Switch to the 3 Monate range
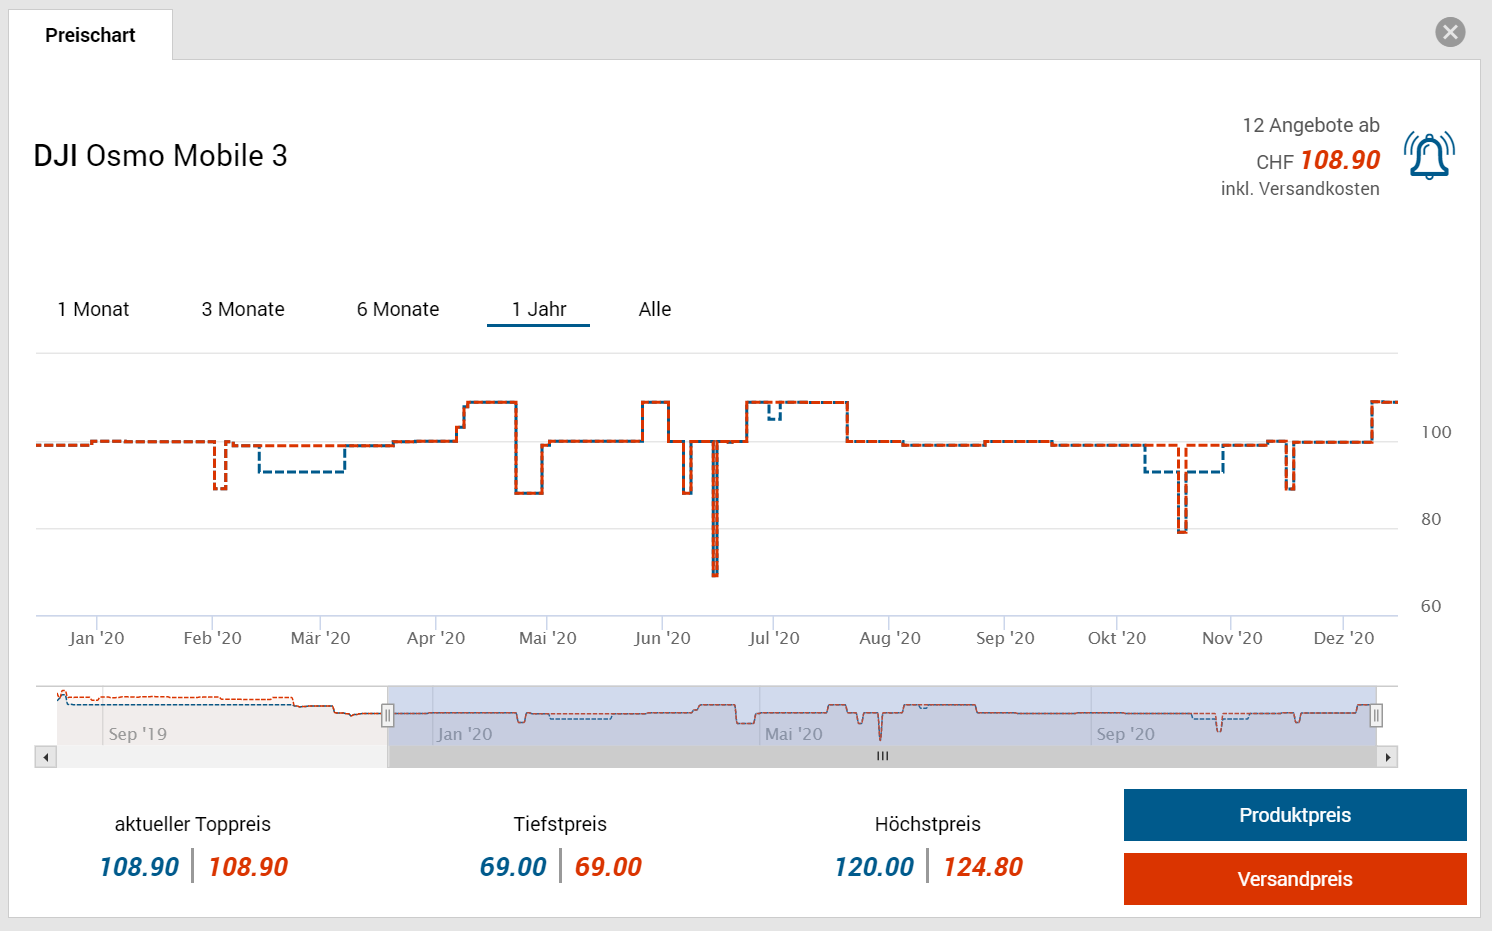 pos(243,309)
